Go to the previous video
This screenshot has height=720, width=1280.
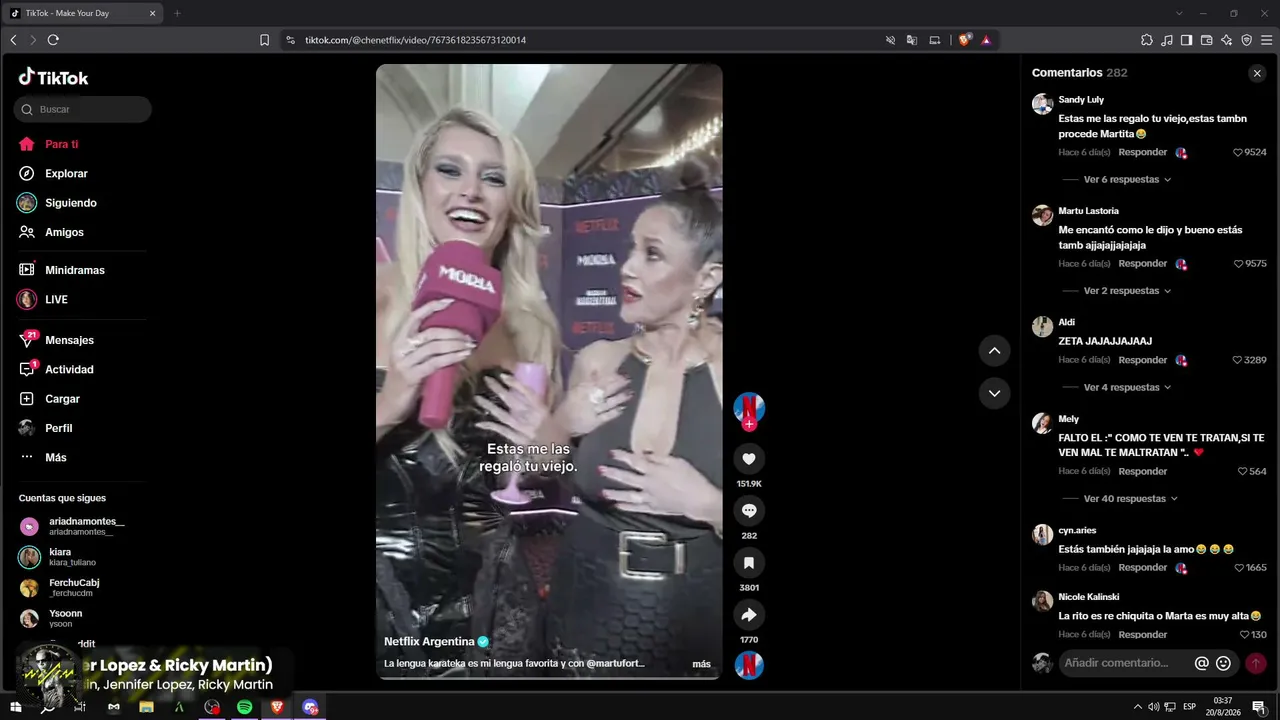pyautogui.click(x=994, y=350)
